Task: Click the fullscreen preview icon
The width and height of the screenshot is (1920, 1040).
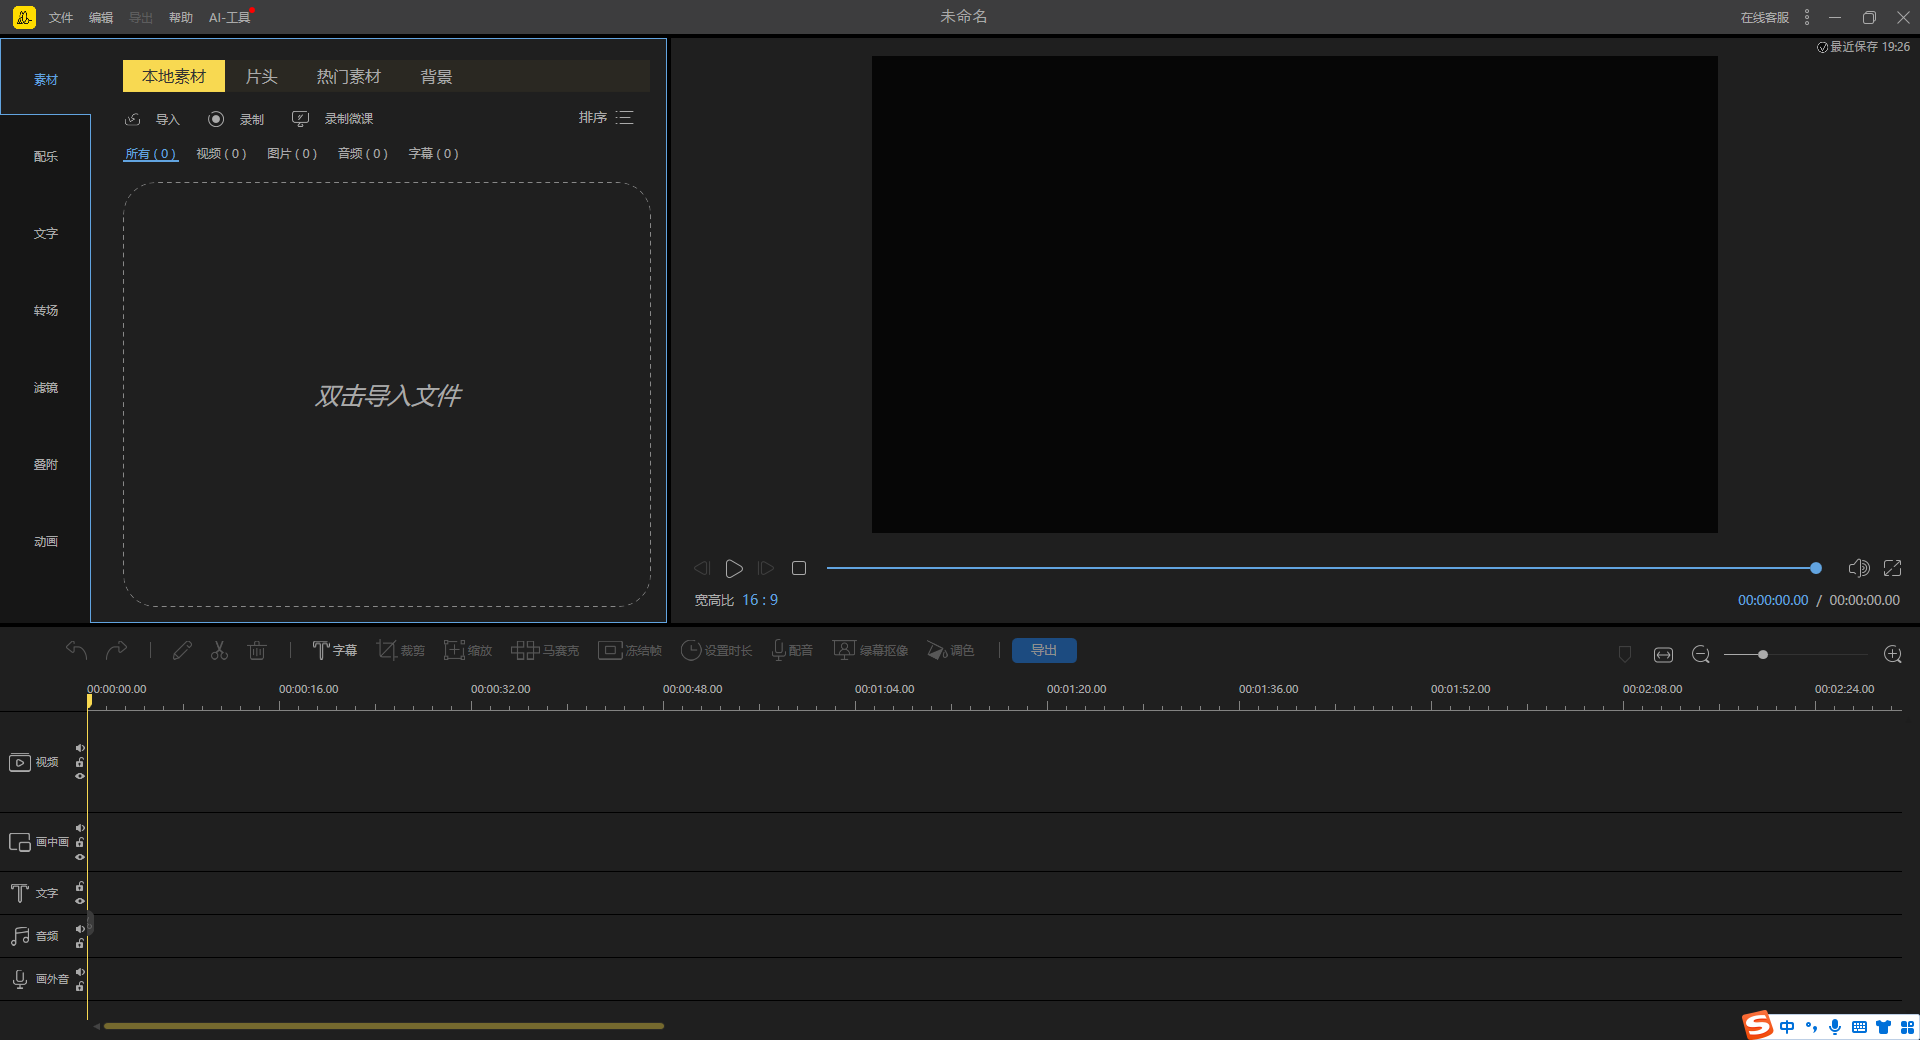Action: (1892, 568)
